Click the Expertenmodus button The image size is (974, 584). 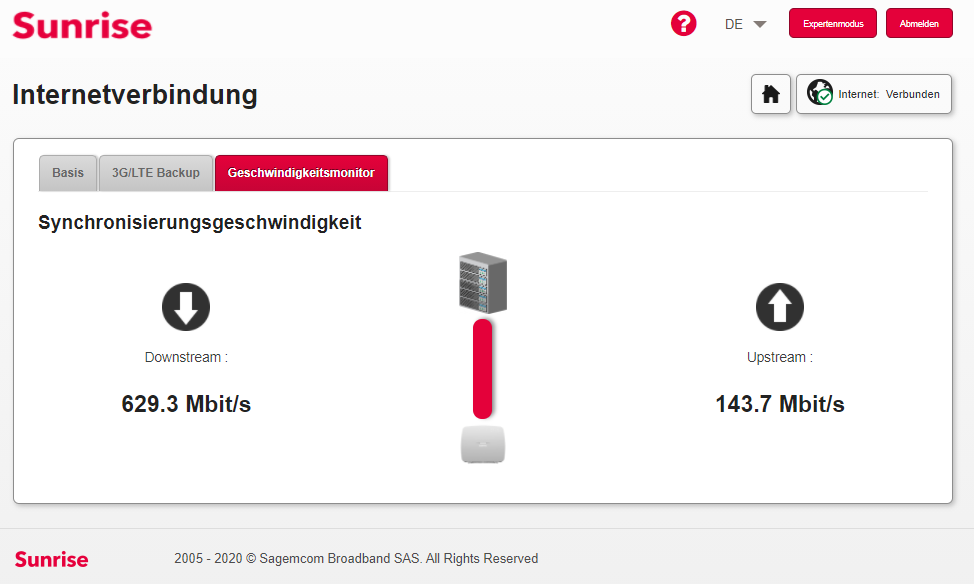point(833,24)
